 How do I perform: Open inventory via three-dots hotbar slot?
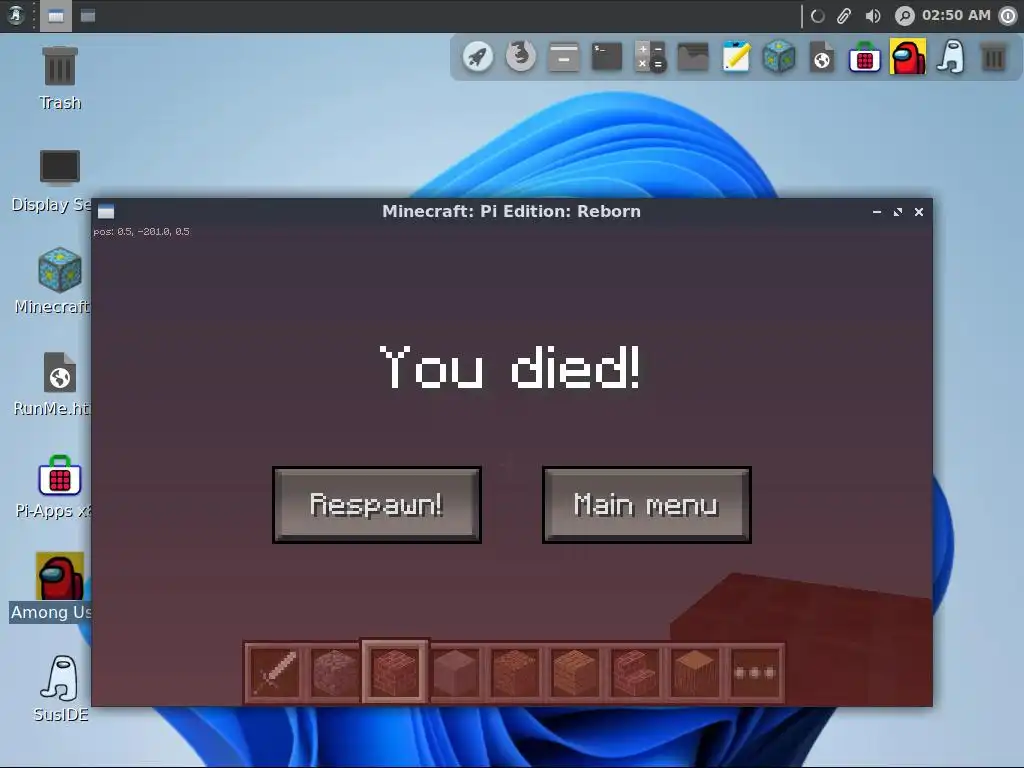(x=755, y=673)
